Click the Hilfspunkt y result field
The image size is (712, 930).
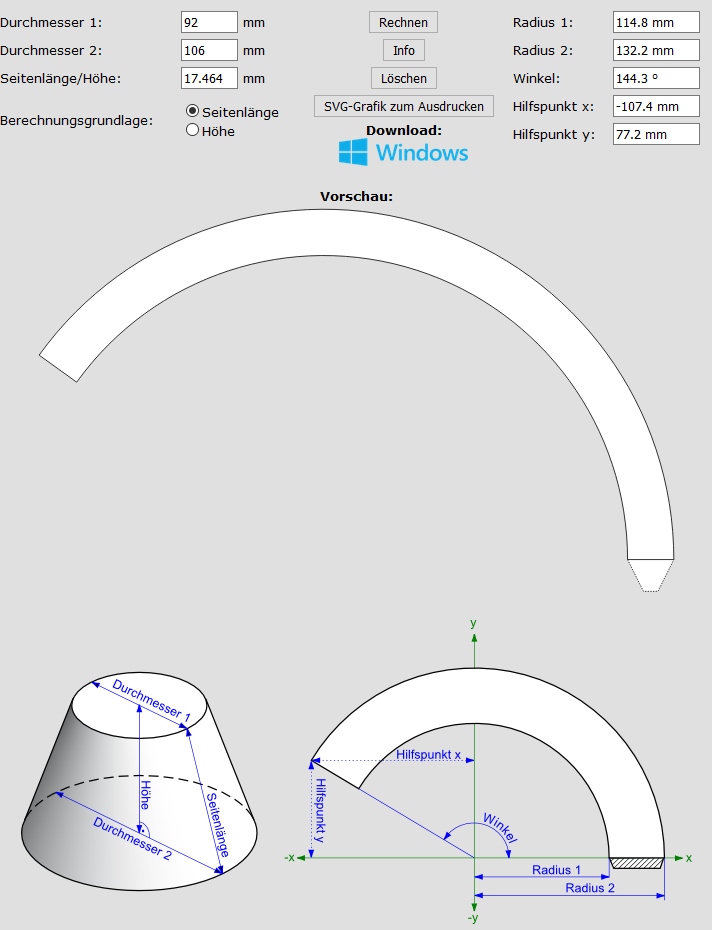pos(656,134)
